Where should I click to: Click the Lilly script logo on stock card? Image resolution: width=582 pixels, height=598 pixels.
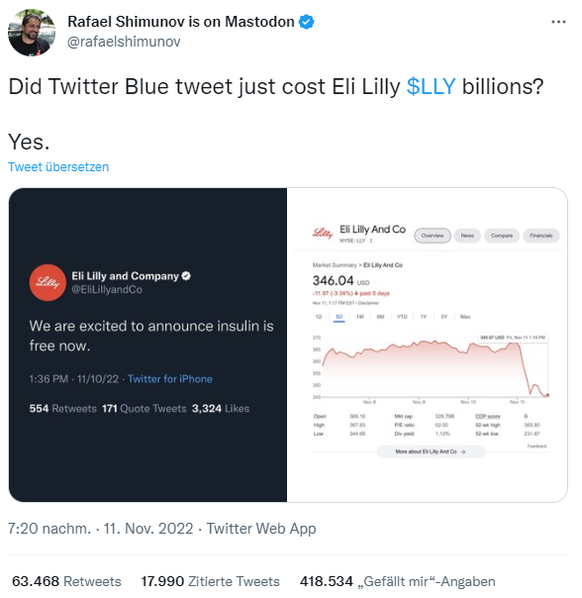tap(323, 233)
